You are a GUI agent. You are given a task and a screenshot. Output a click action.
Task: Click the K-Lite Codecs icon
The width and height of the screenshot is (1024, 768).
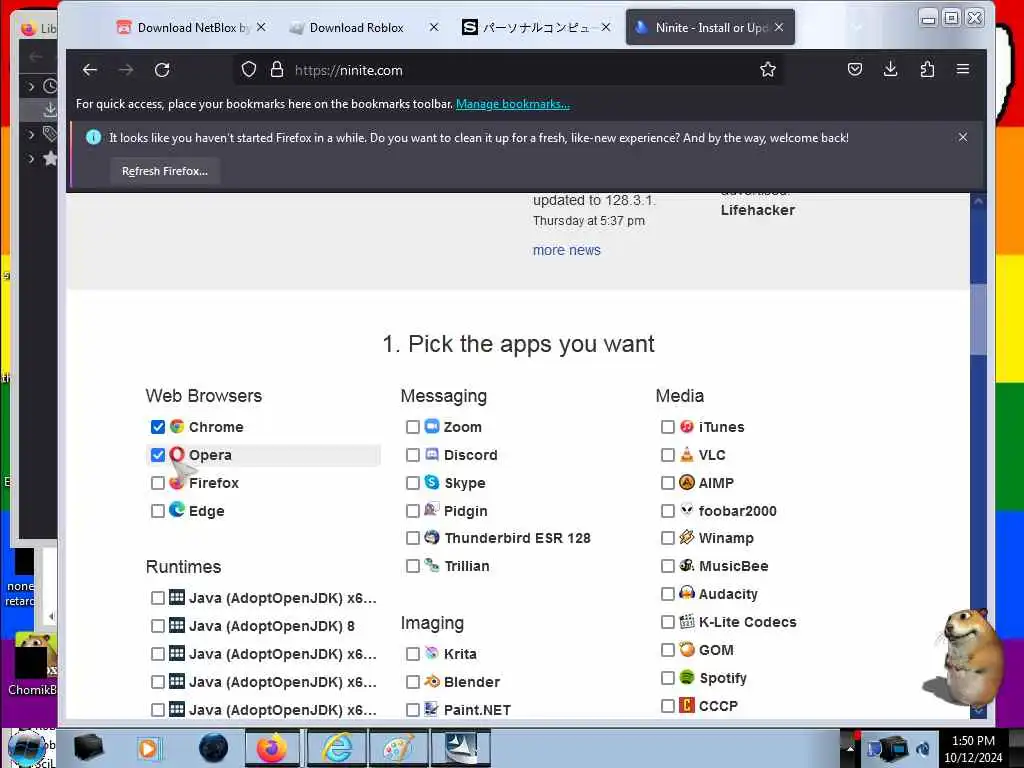click(x=686, y=621)
